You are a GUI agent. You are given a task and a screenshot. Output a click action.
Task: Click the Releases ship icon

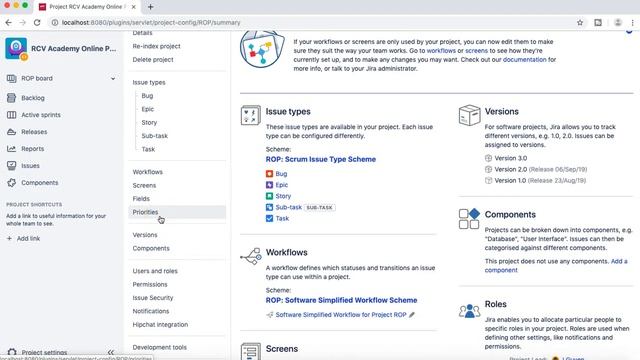pyautogui.click(x=11, y=132)
